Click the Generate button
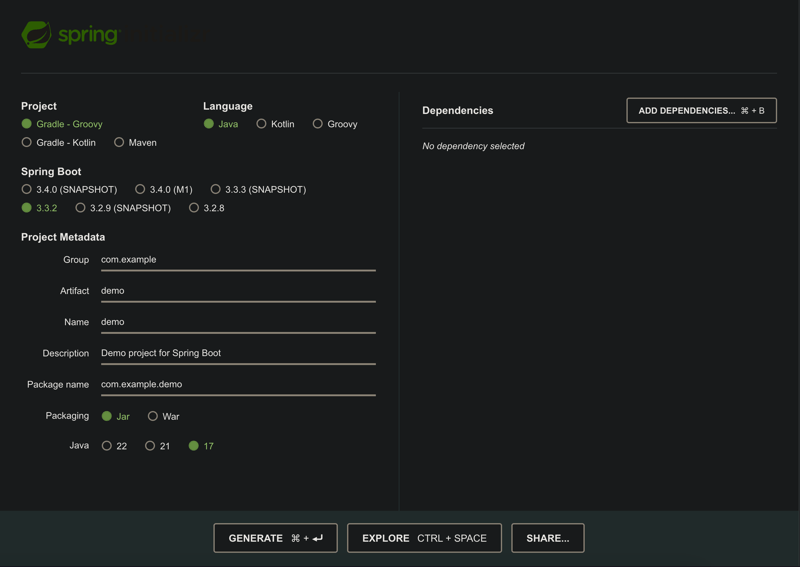Image resolution: width=800 pixels, height=567 pixels. click(x=276, y=538)
